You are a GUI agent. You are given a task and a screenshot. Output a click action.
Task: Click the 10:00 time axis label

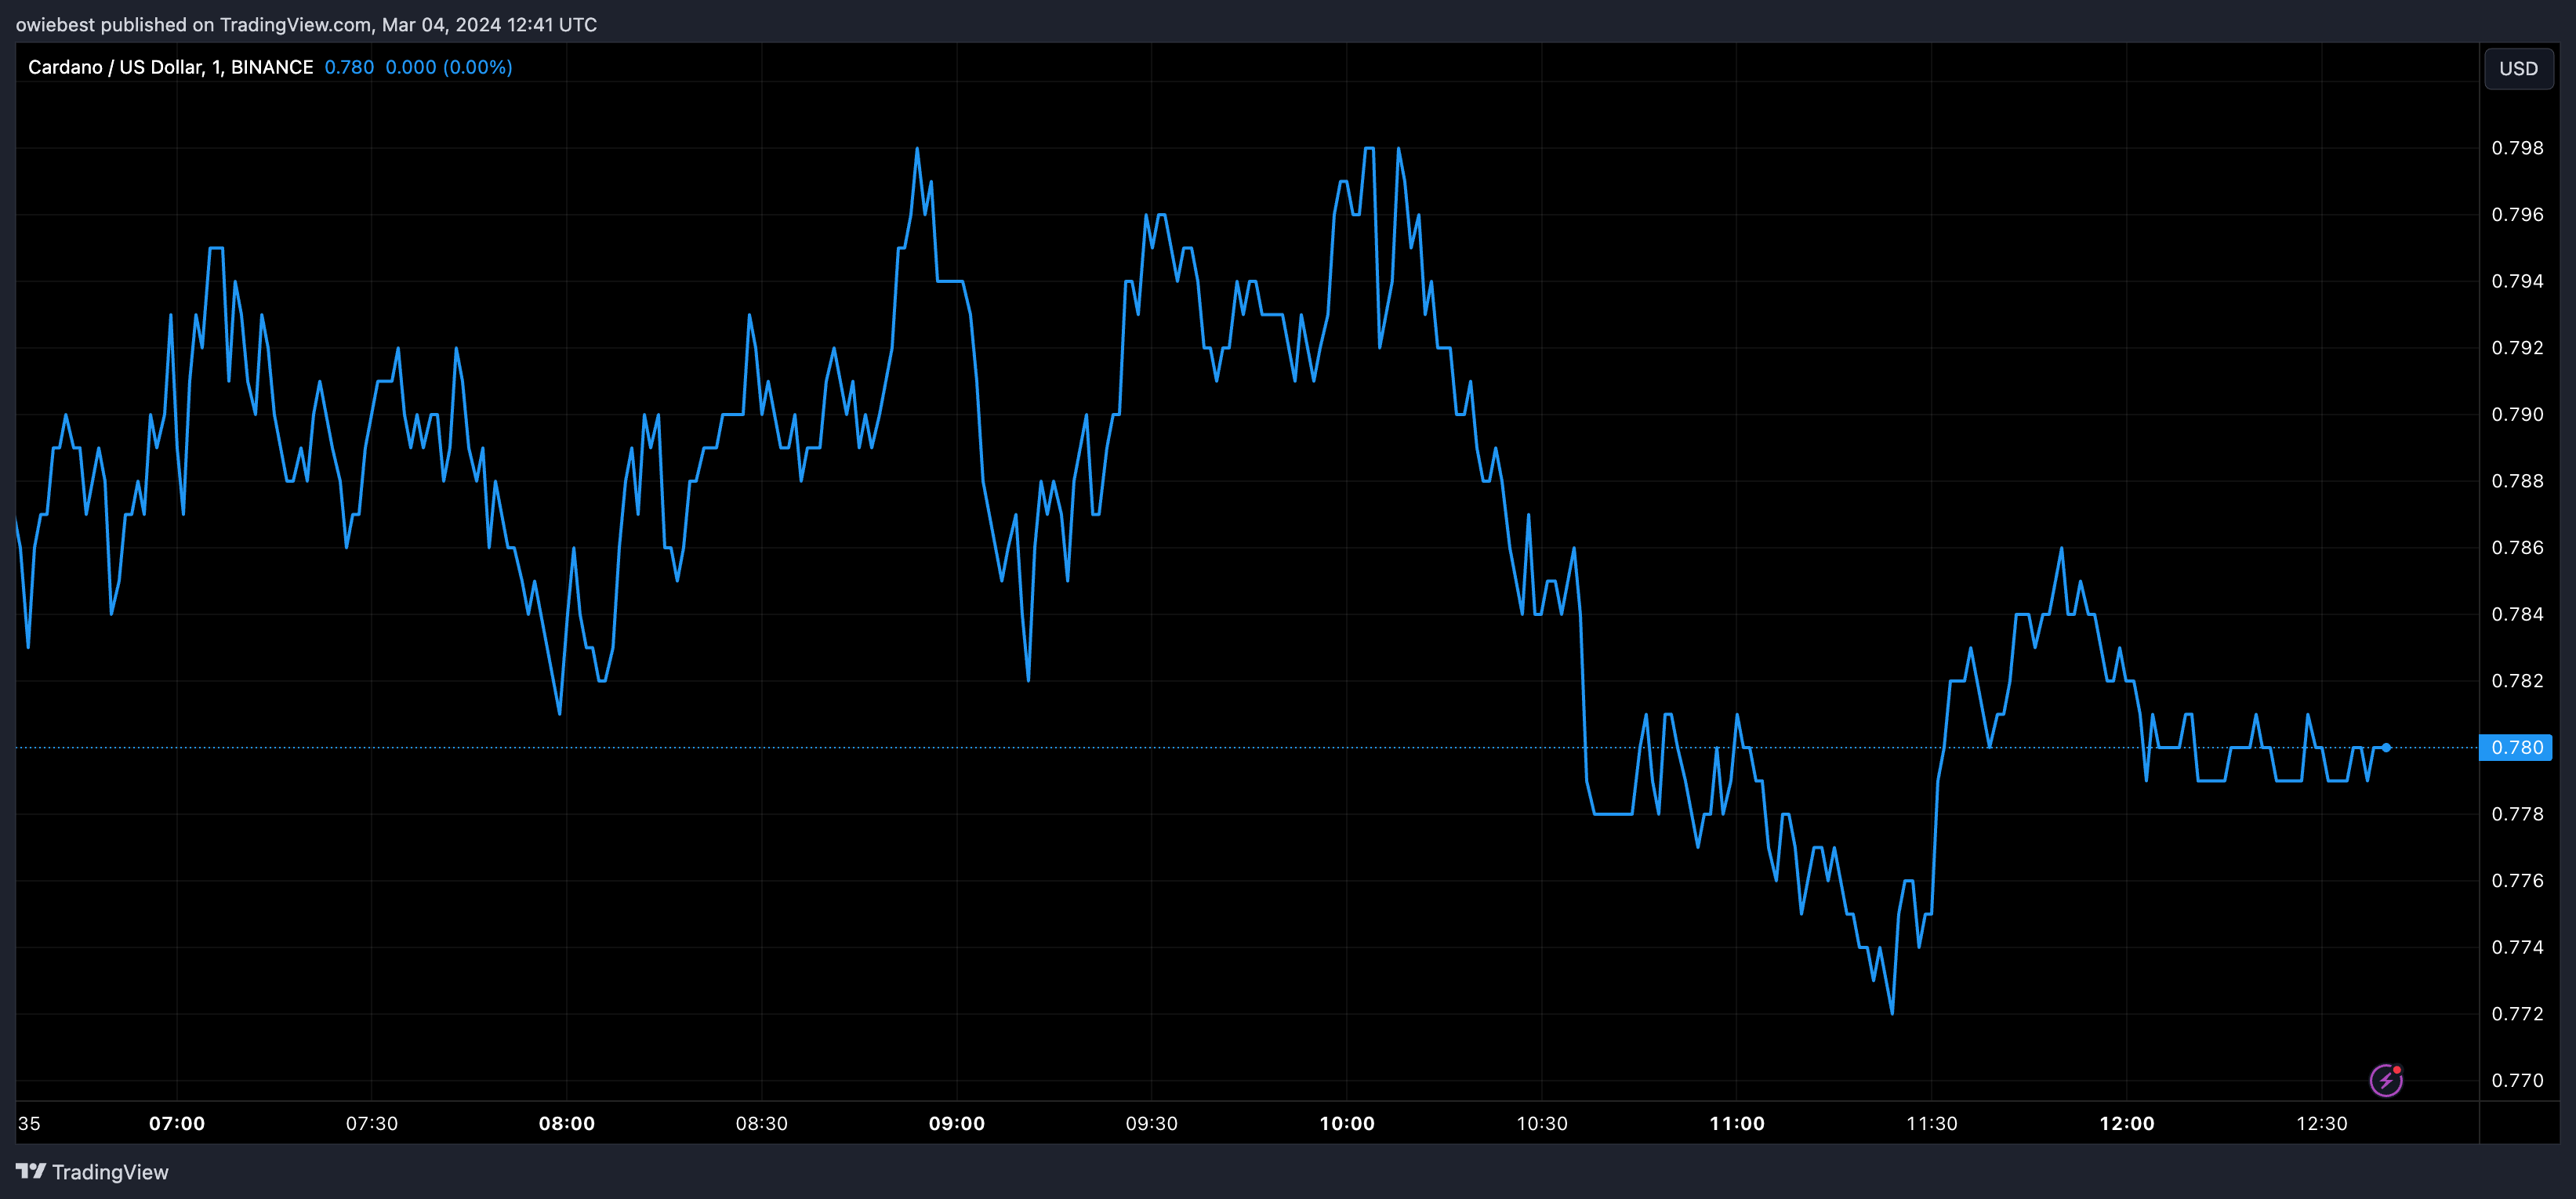coord(1347,1123)
